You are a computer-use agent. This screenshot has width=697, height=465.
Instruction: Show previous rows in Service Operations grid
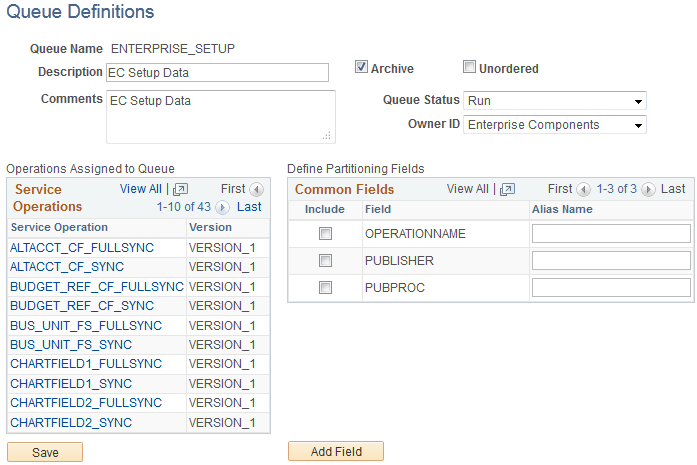(257, 189)
